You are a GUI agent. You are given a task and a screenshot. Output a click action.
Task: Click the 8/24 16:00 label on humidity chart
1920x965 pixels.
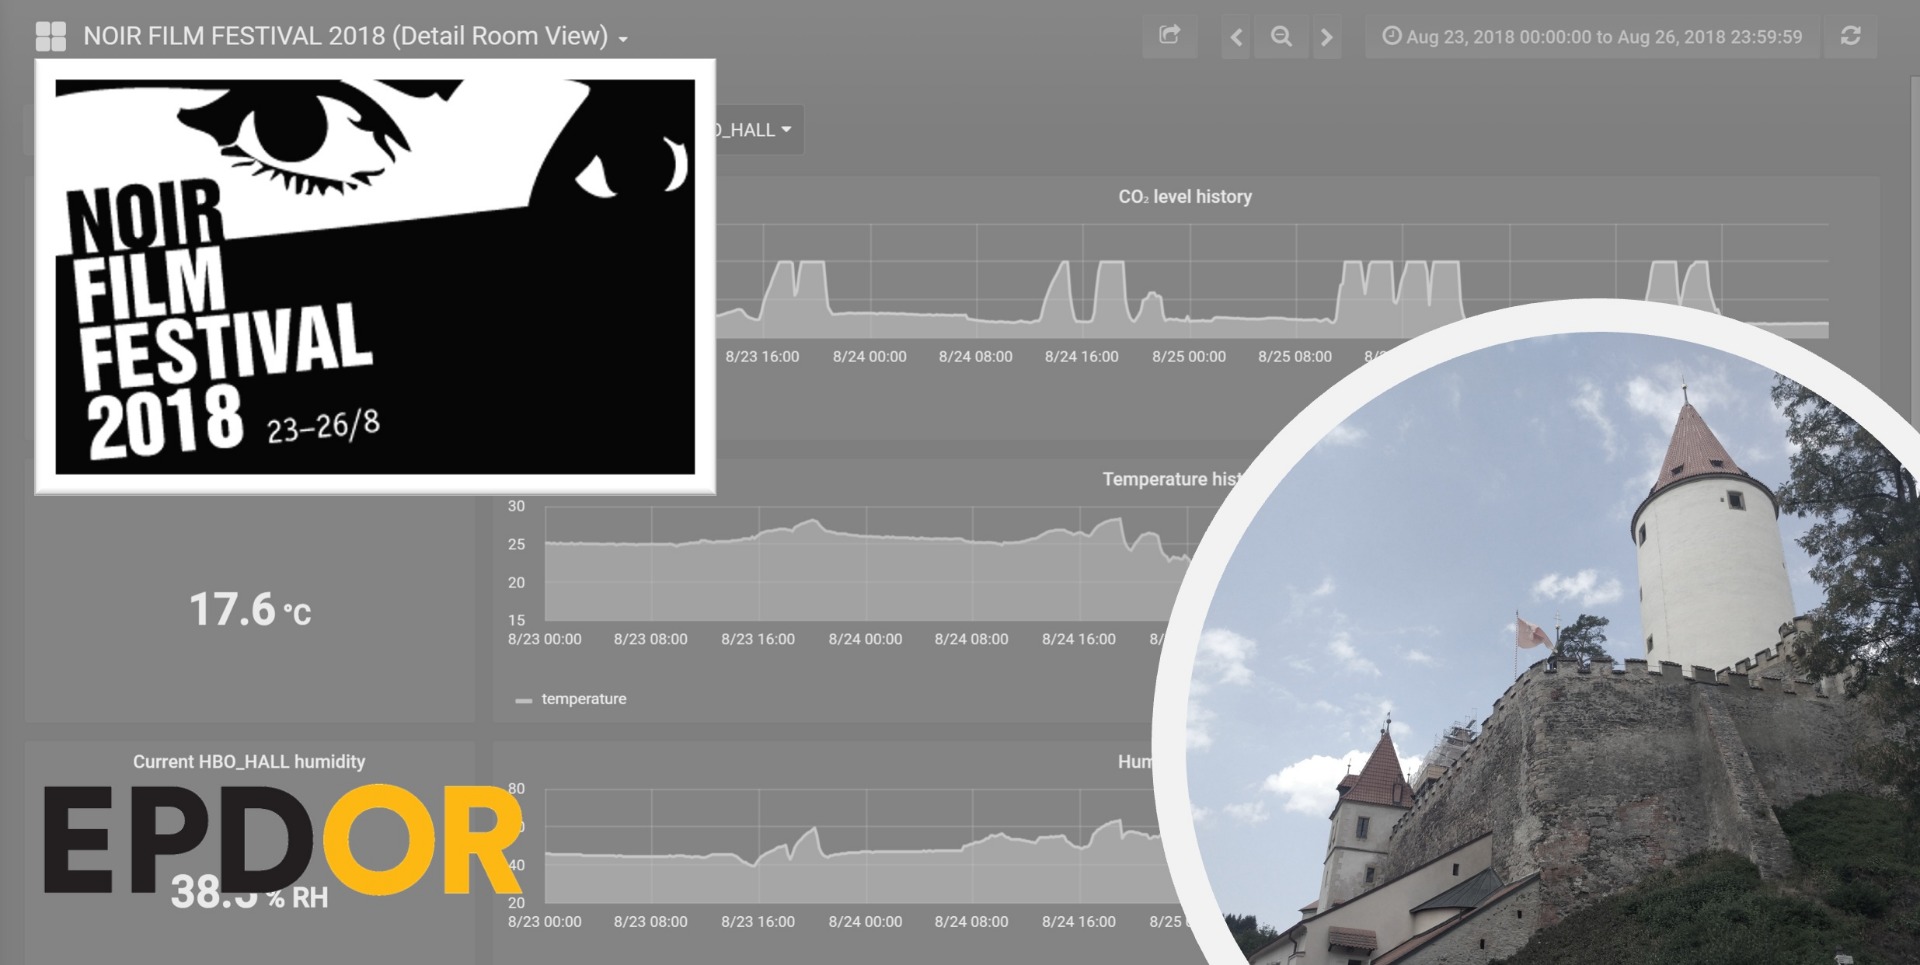point(1078,922)
